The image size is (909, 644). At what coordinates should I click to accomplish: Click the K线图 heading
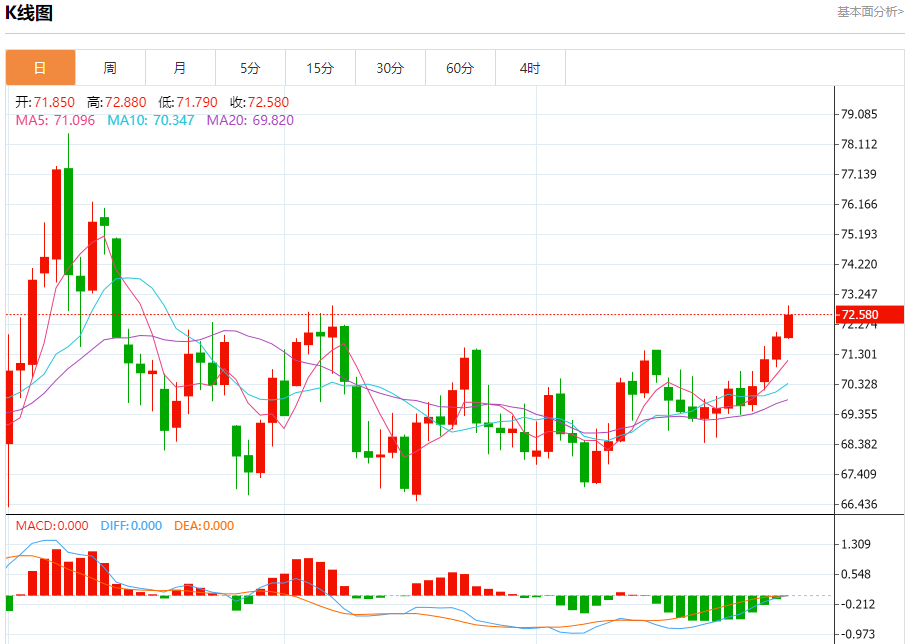pos(29,13)
